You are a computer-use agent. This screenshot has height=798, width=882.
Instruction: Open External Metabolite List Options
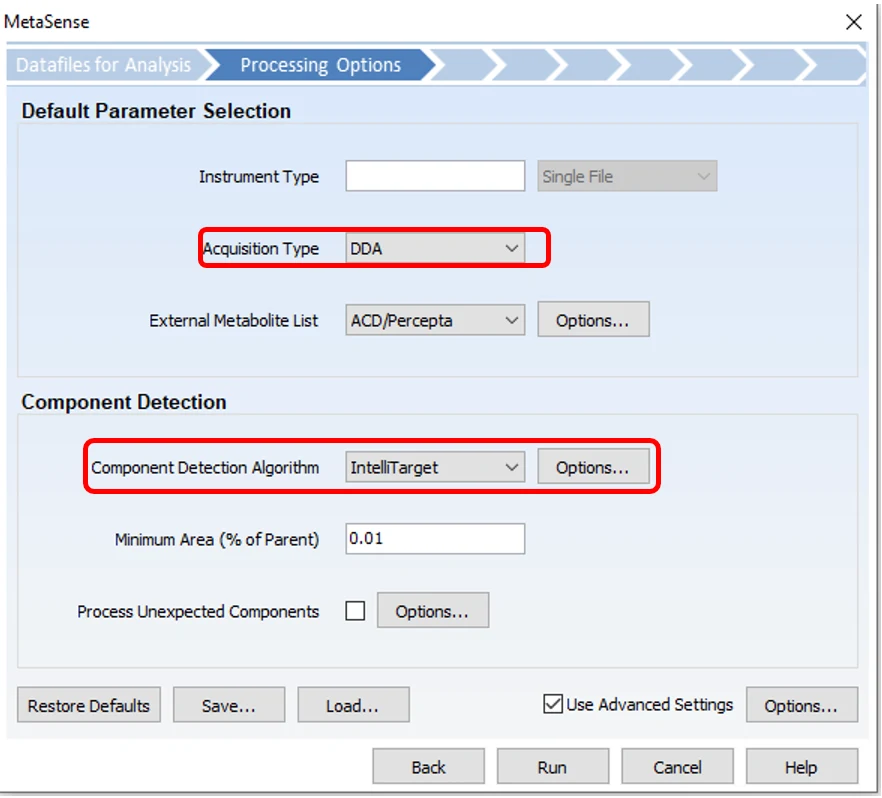593,320
